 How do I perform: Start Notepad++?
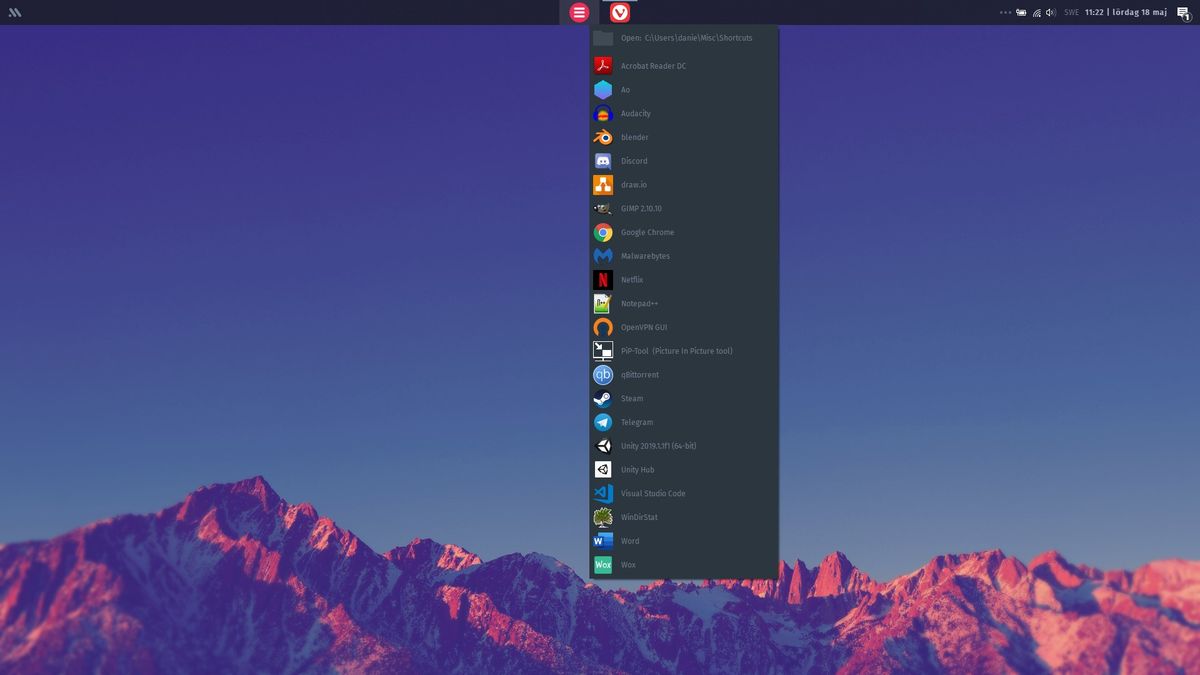tap(639, 303)
